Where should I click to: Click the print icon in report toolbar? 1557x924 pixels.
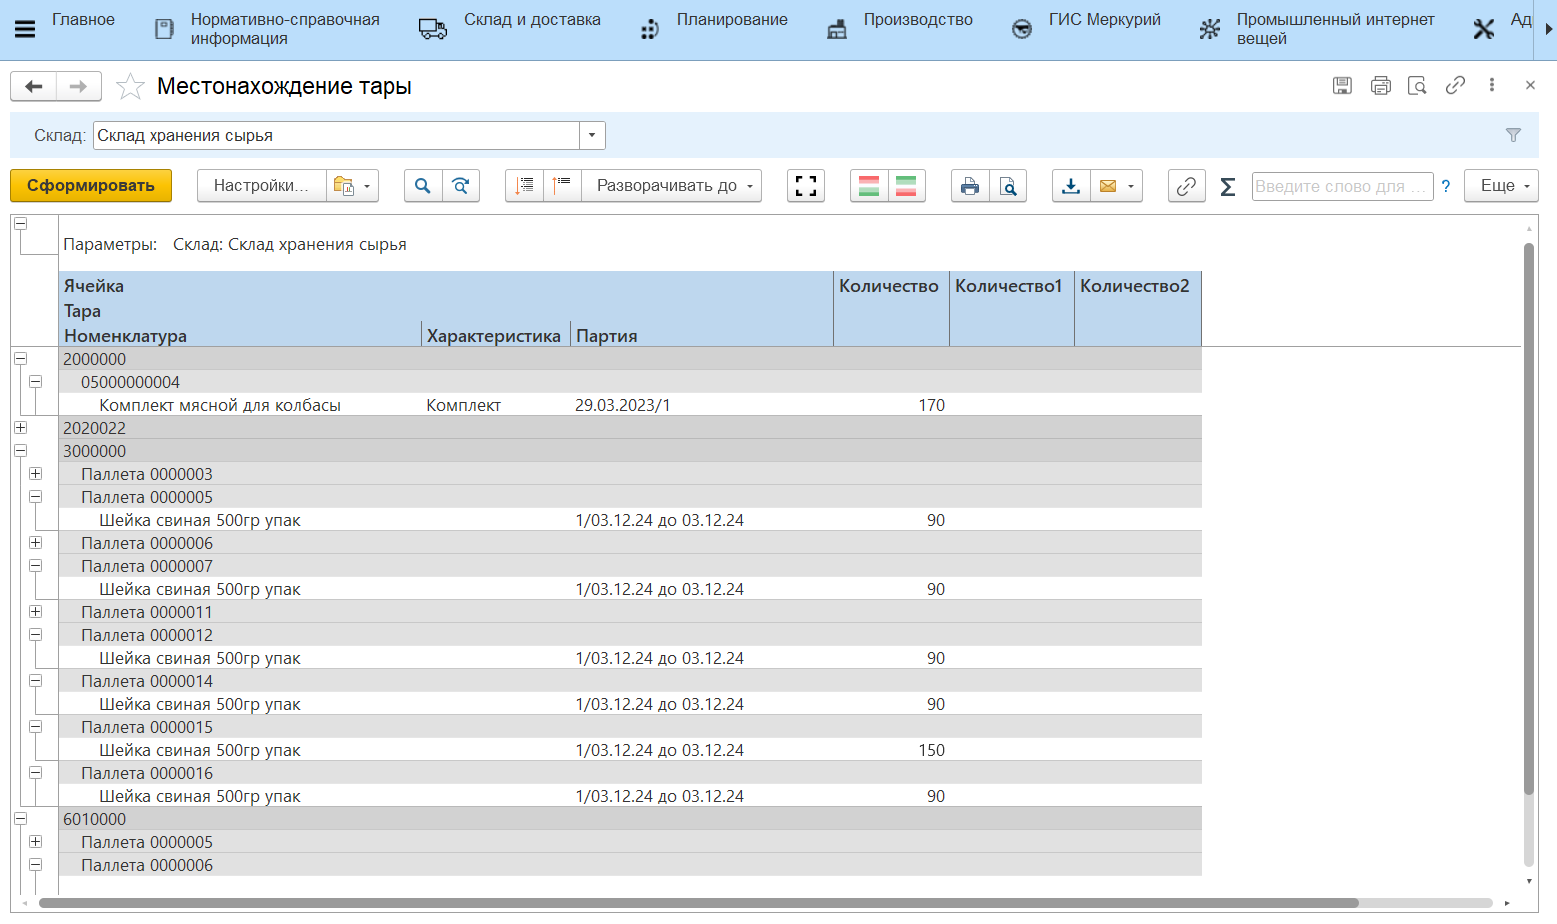point(969,186)
